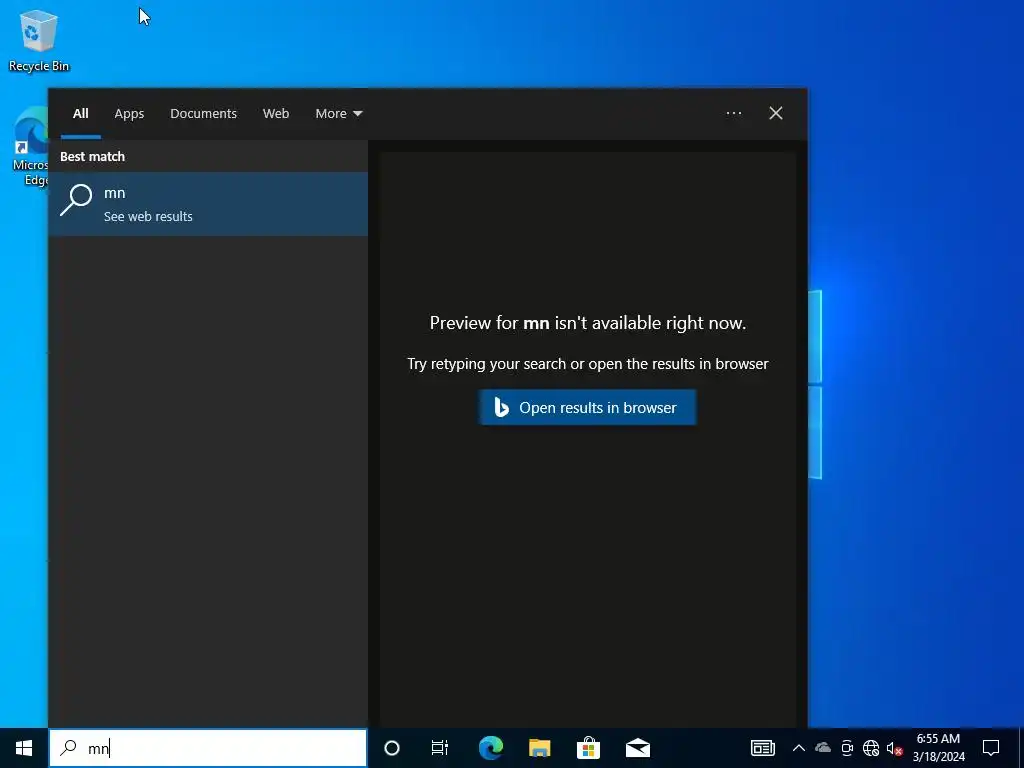Expand the More filter dropdown

(338, 114)
